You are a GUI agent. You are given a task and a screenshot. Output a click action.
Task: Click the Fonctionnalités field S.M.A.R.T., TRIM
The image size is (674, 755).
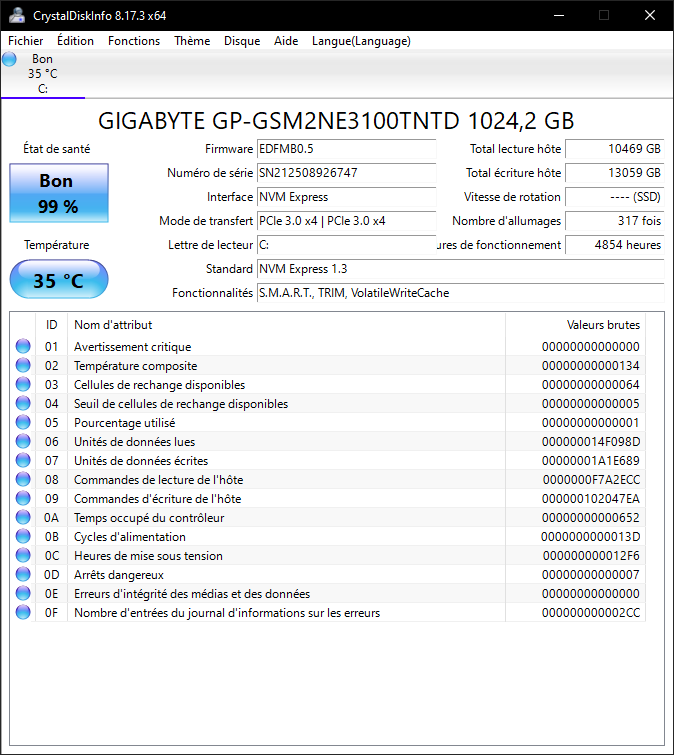[x=461, y=293]
